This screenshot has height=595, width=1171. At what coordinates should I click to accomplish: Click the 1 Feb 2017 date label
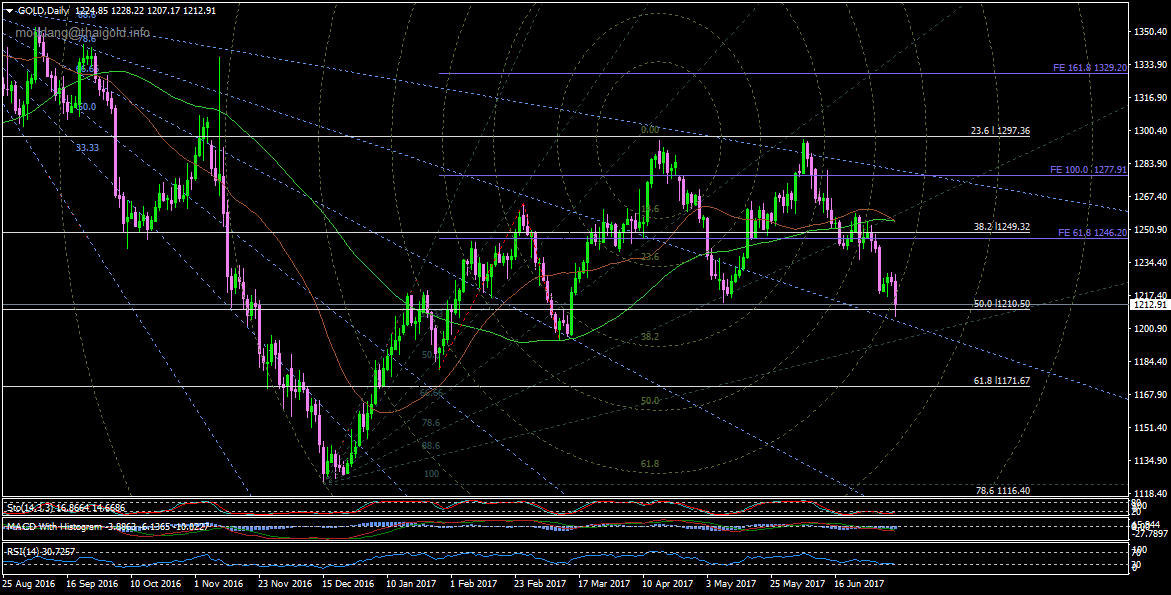pyautogui.click(x=475, y=583)
